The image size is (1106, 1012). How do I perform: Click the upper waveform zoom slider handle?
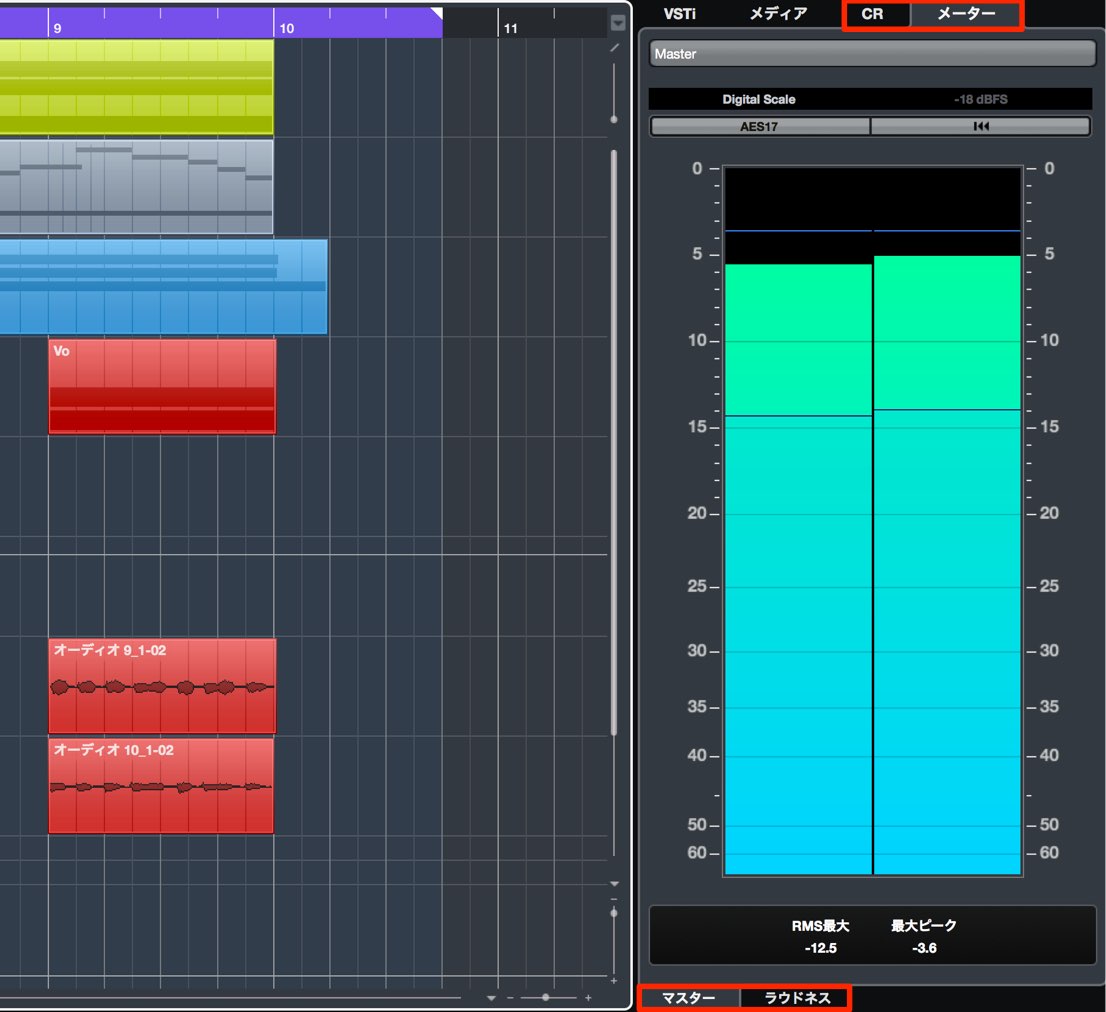pos(614,119)
